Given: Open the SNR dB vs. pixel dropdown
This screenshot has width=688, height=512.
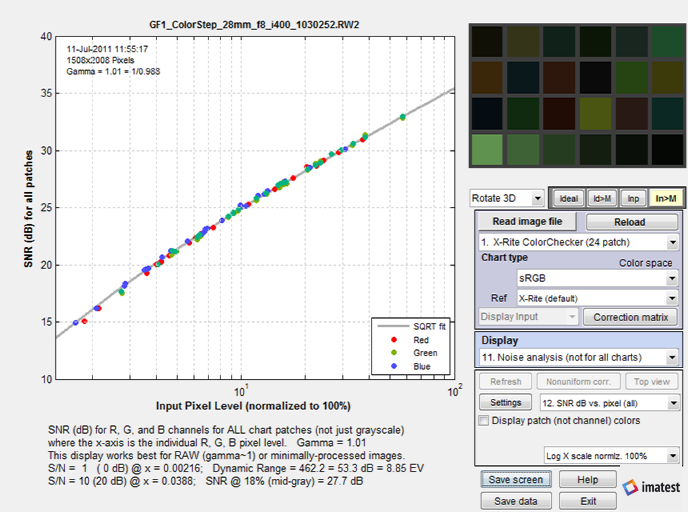Looking at the screenshot, I should (x=610, y=403).
